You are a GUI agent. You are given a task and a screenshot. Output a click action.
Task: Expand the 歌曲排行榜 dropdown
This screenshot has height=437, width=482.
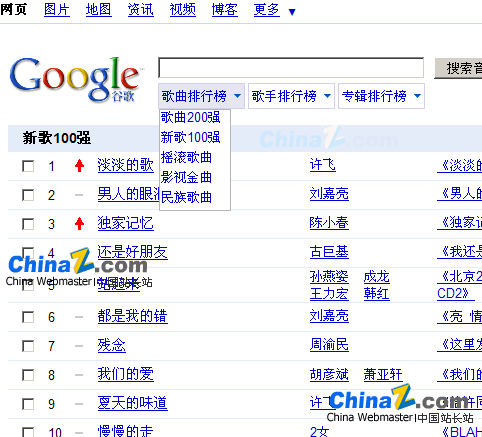click(201, 96)
